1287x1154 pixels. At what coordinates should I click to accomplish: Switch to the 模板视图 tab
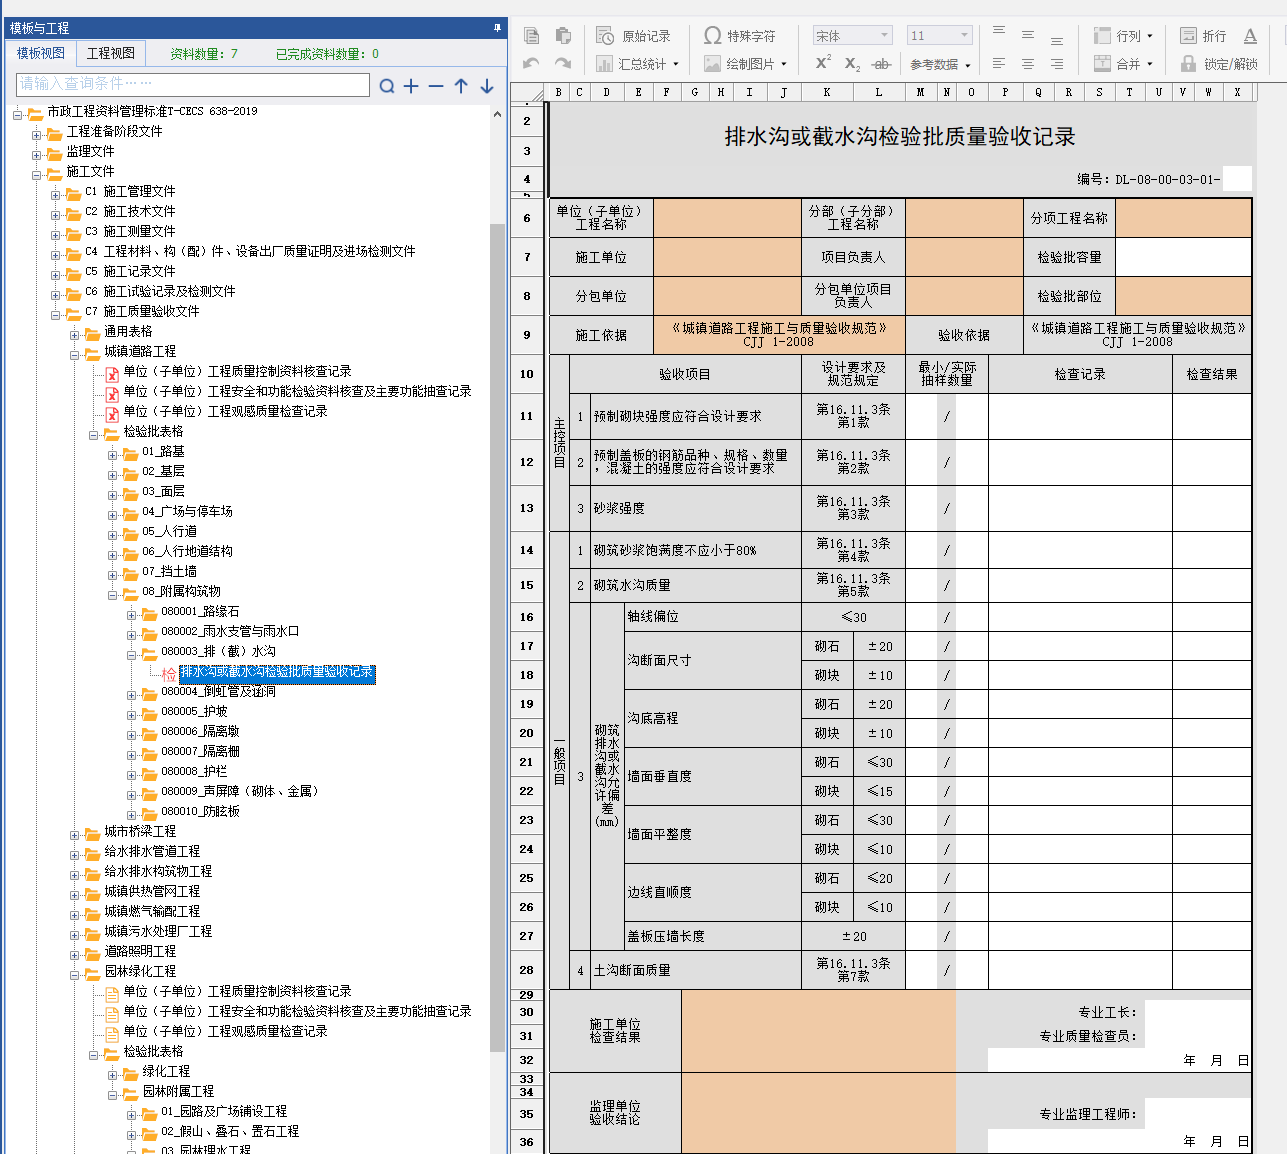point(41,53)
